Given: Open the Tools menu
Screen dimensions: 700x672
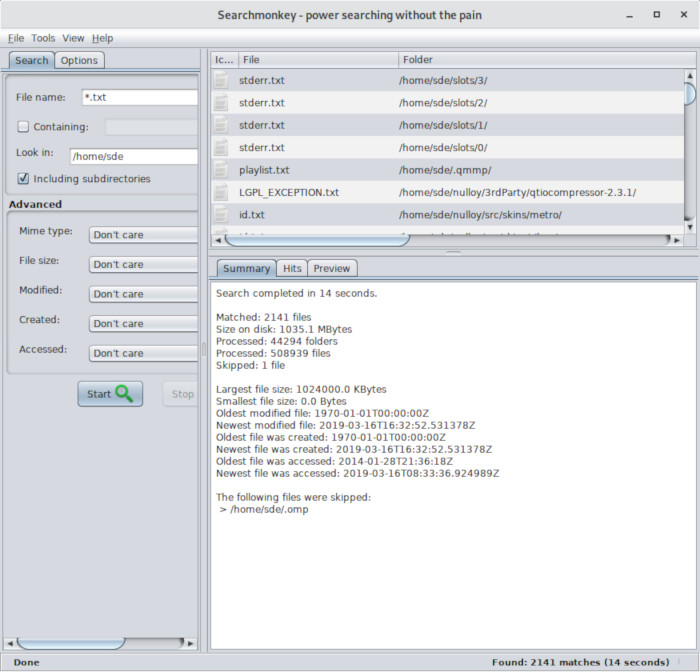Looking at the screenshot, I should tap(43, 38).
